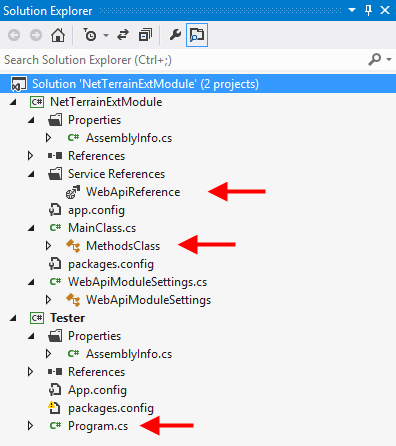Viewport: 396px width, 446px height.
Task: Collapse the Service References folder
Action: click(31, 174)
